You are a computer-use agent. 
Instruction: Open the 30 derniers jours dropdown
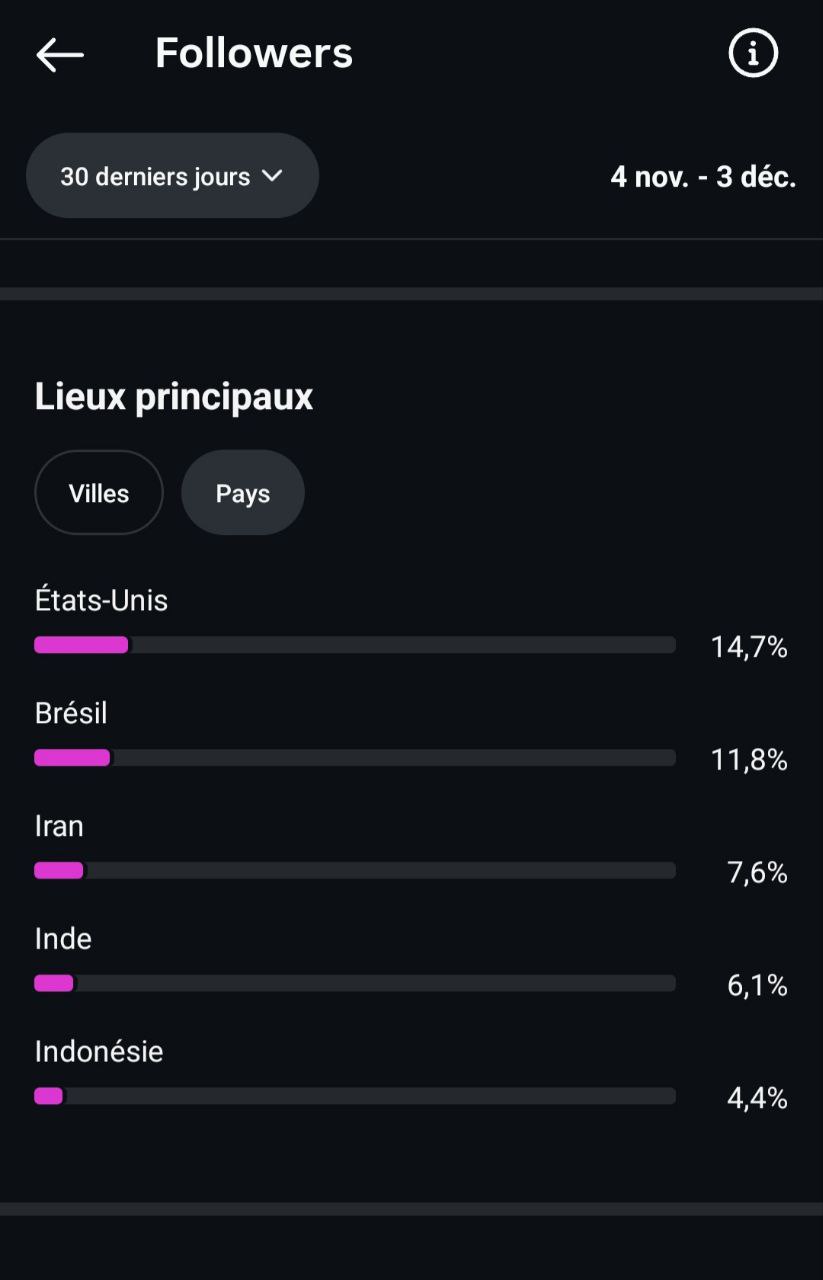coord(172,176)
